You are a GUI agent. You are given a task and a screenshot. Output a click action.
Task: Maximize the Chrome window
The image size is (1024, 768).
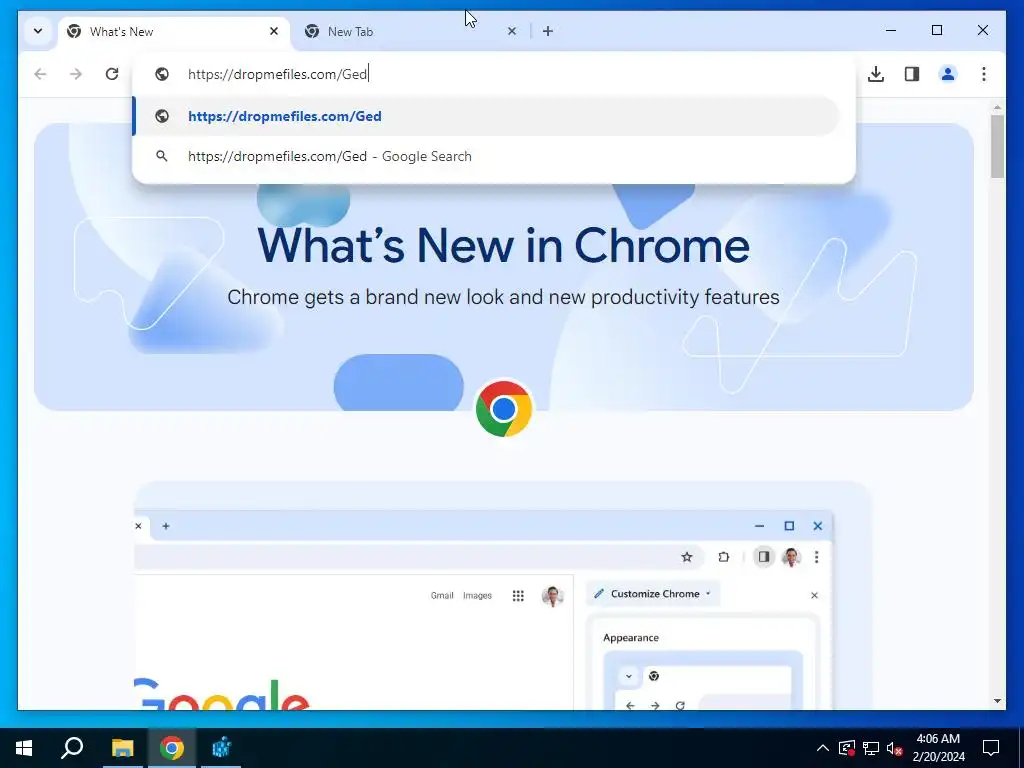point(936,31)
